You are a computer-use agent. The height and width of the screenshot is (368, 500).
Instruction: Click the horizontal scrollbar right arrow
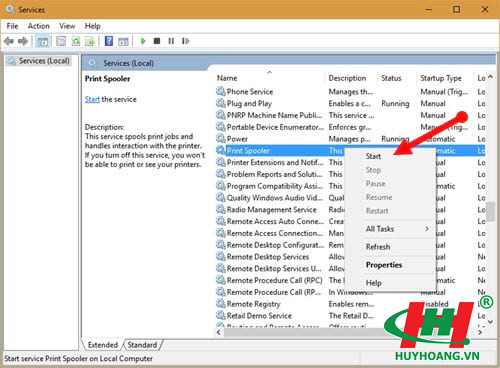click(x=480, y=332)
